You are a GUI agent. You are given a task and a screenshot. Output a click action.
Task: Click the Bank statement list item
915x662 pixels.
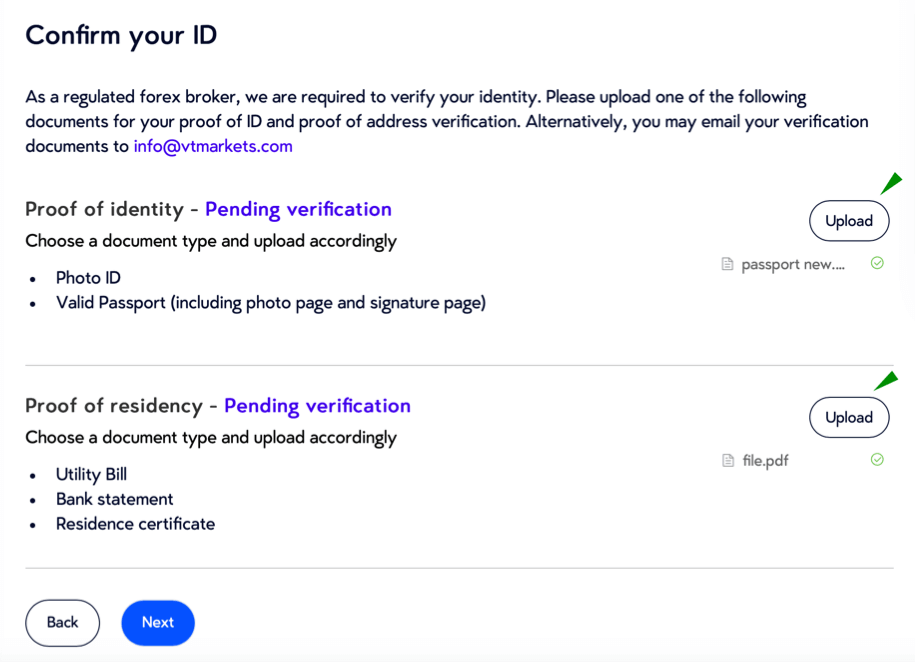pyautogui.click(x=114, y=499)
